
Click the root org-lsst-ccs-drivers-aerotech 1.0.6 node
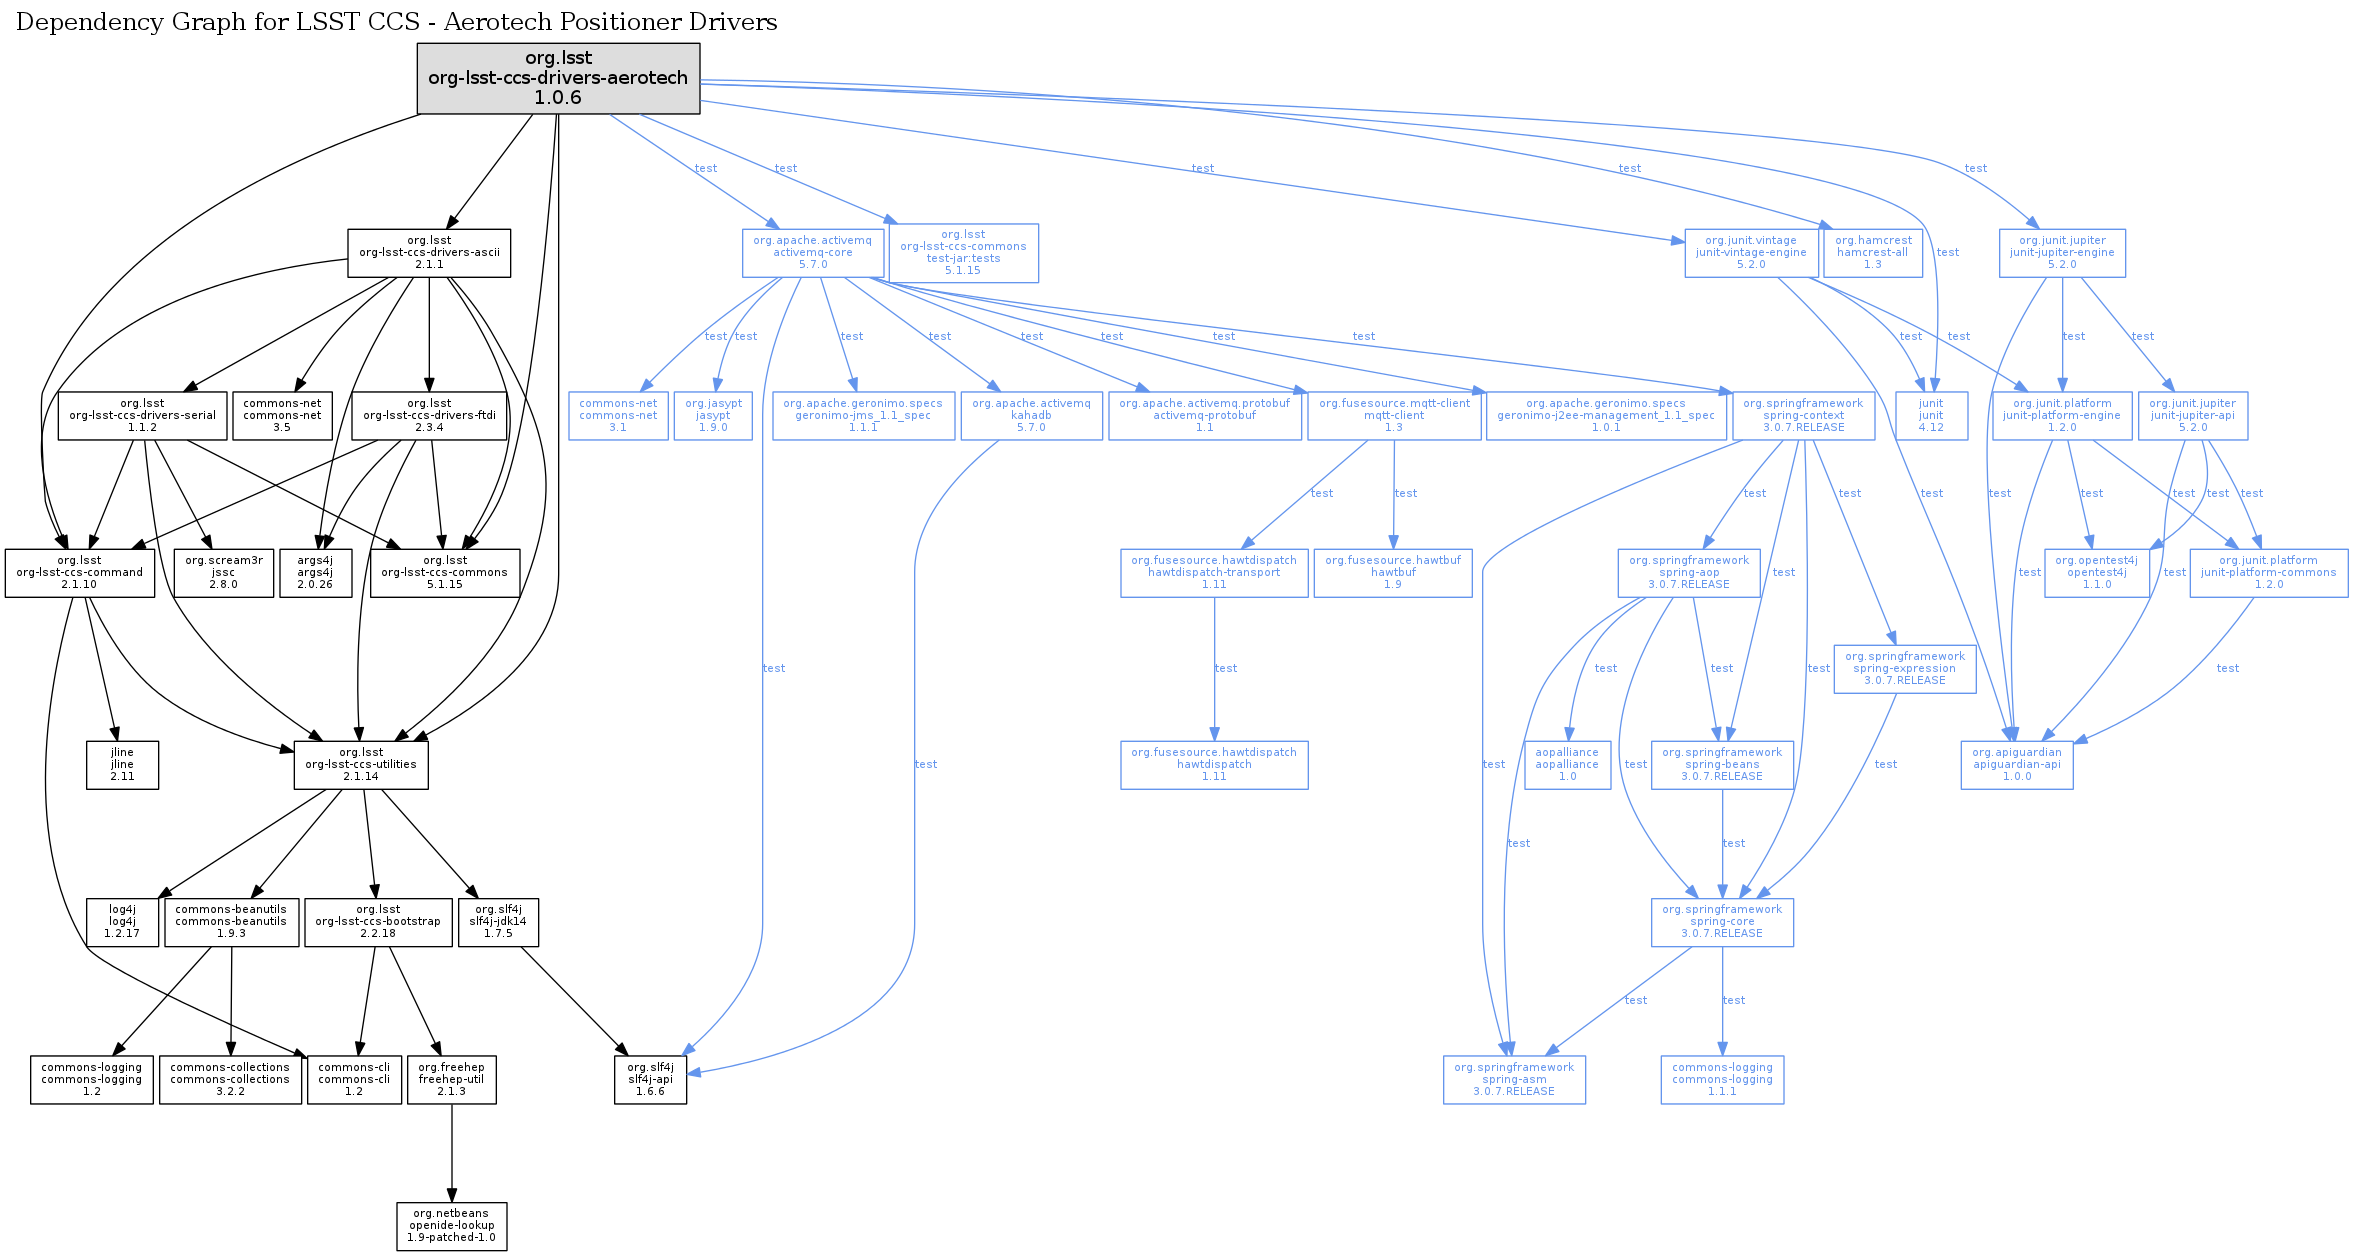[x=558, y=78]
